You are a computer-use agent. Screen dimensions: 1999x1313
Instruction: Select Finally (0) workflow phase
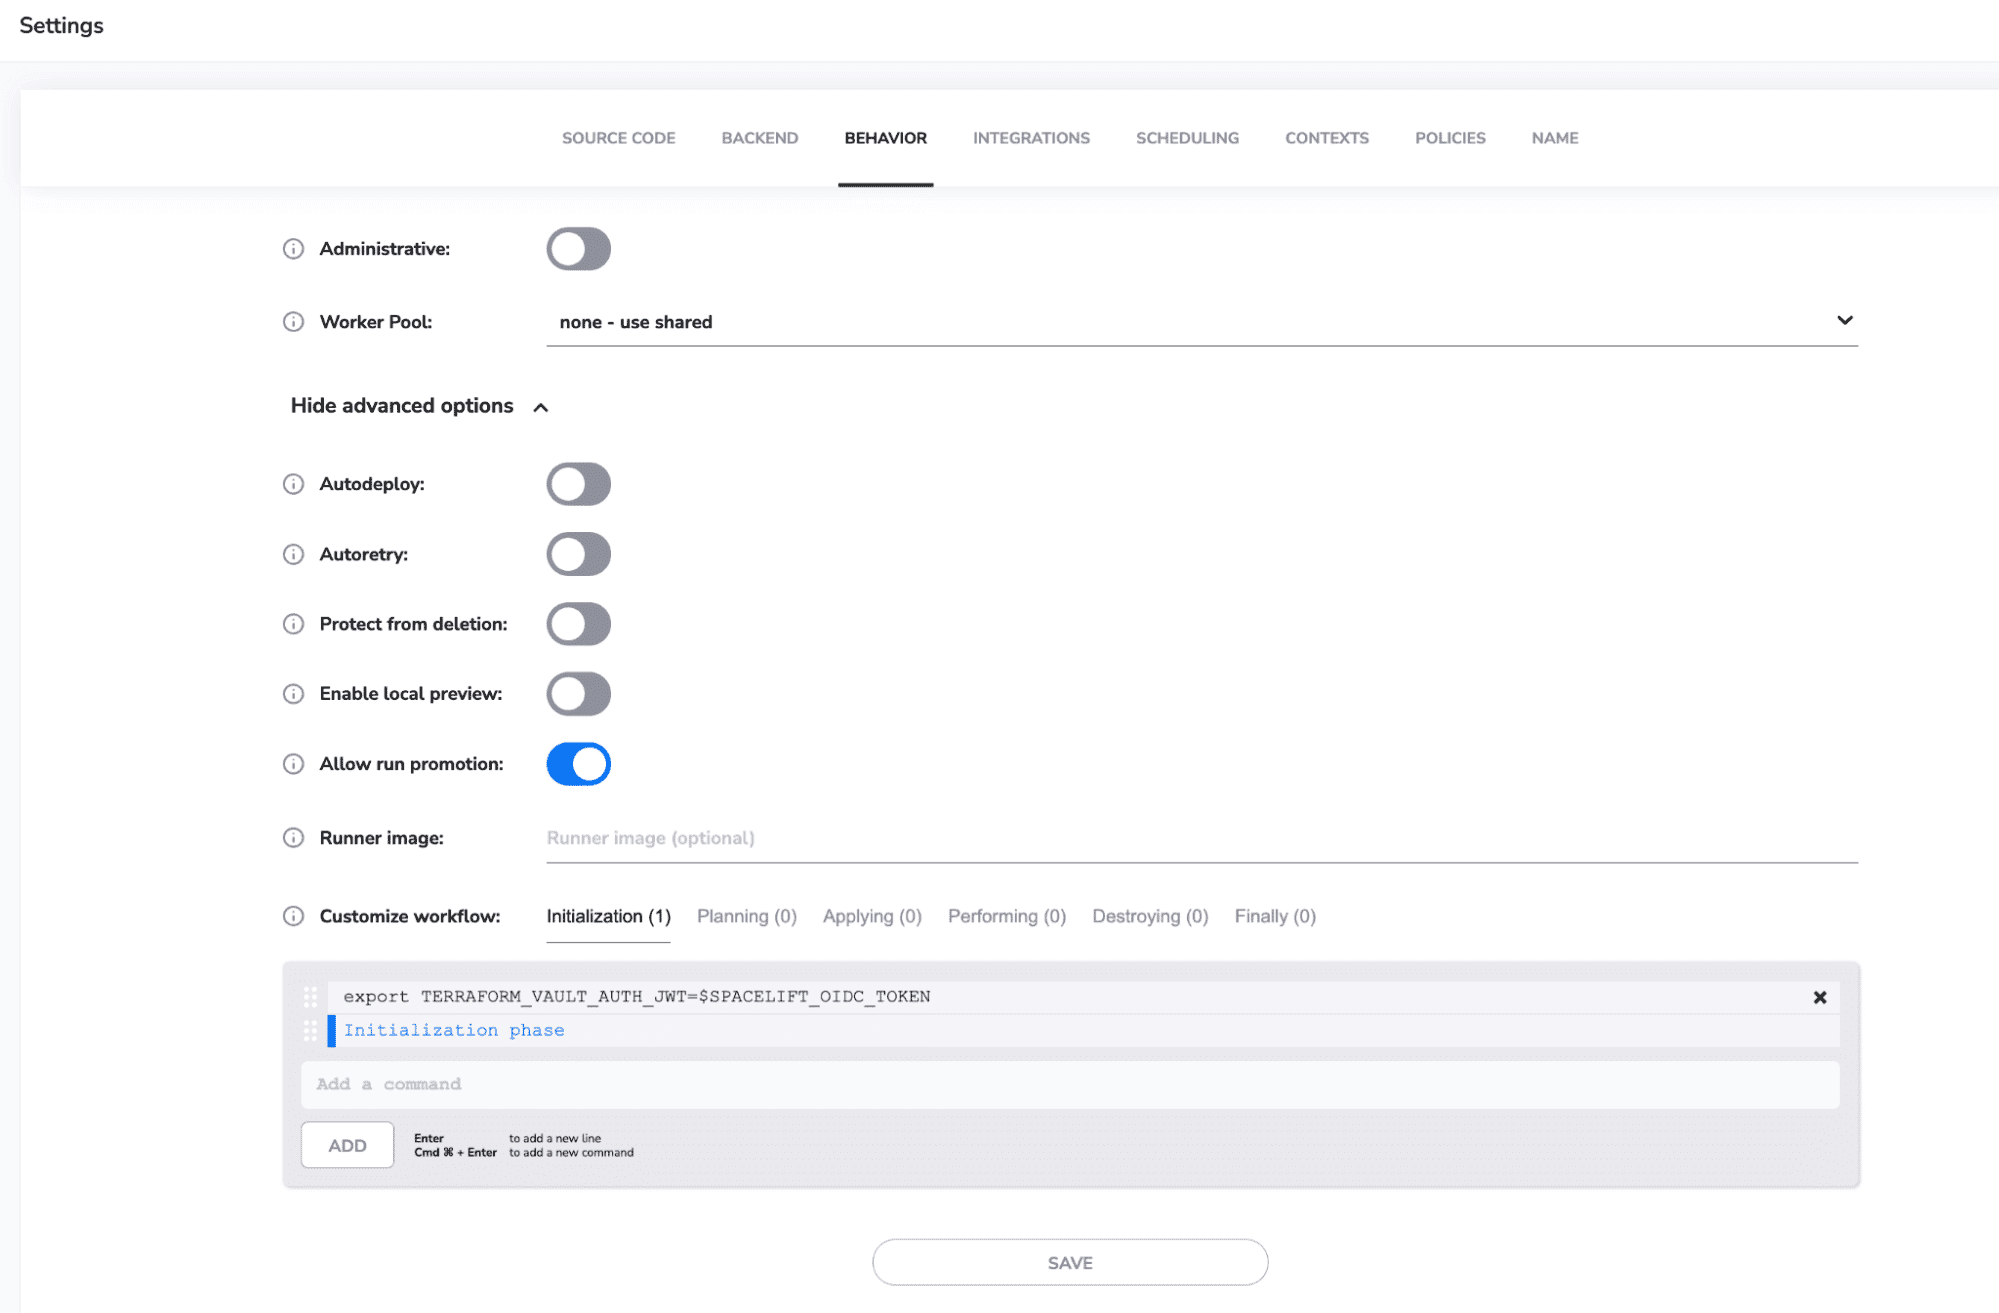(x=1275, y=916)
